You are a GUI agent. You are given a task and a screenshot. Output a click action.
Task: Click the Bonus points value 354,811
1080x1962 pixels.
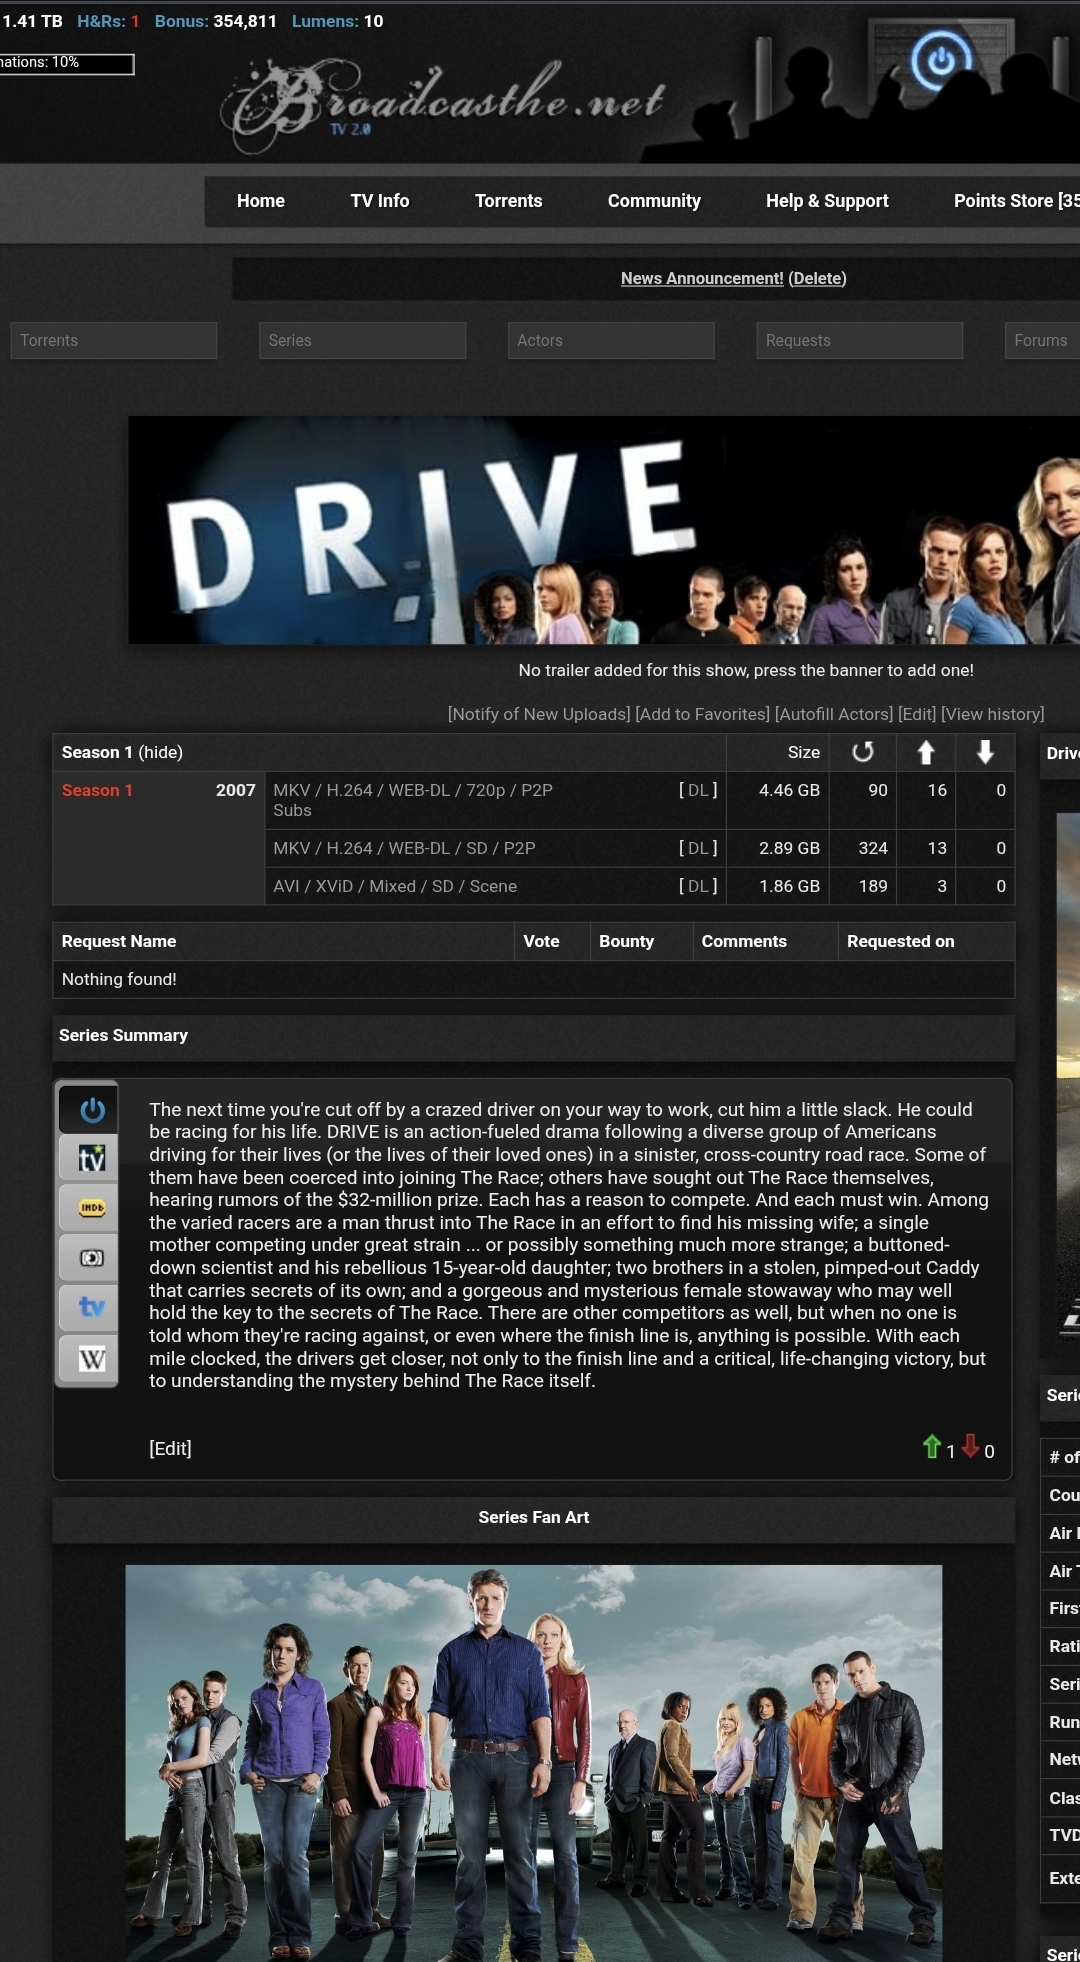pyautogui.click(x=245, y=21)
